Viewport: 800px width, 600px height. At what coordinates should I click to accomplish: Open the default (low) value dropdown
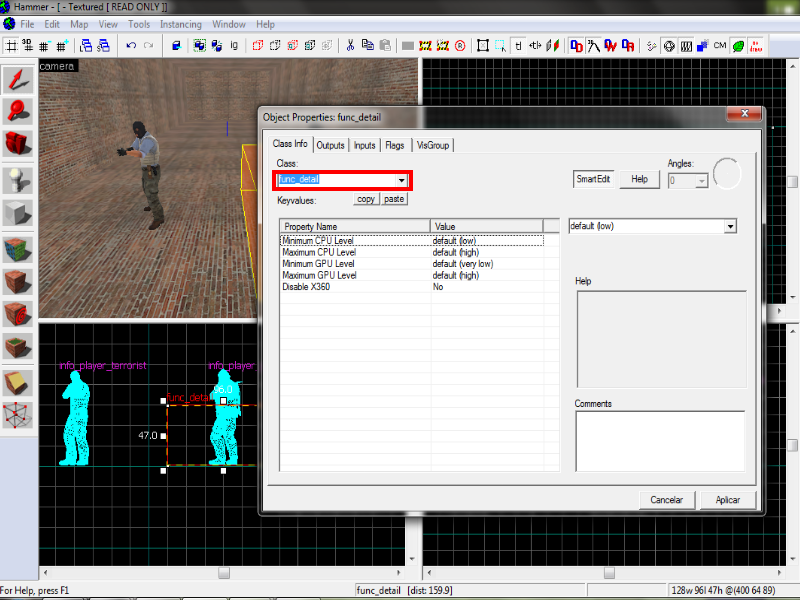[x=731, y=227]
